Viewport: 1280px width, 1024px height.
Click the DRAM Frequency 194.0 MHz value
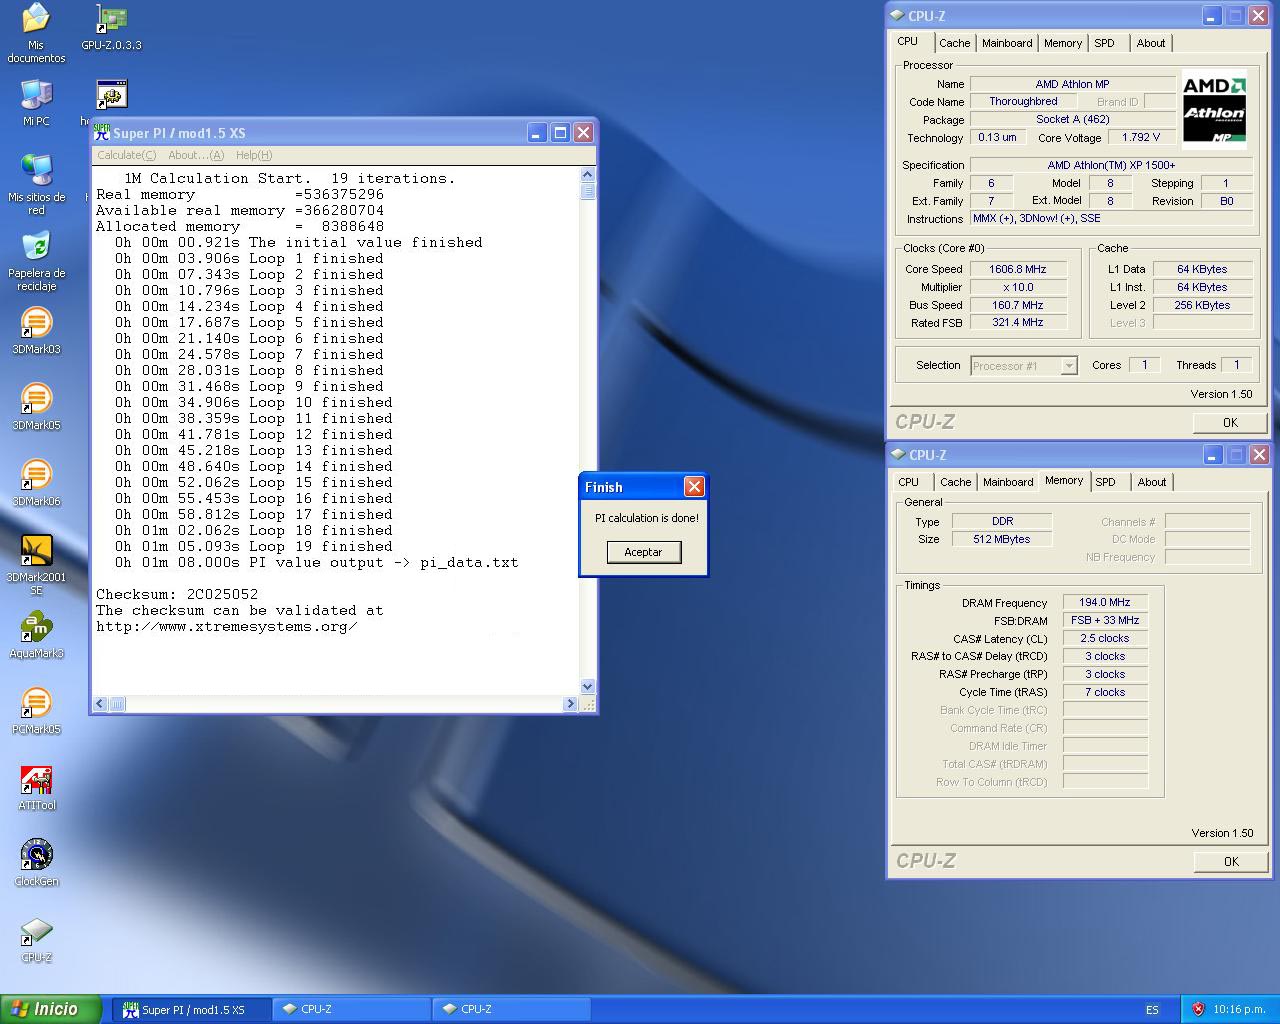click(1105, 602)
